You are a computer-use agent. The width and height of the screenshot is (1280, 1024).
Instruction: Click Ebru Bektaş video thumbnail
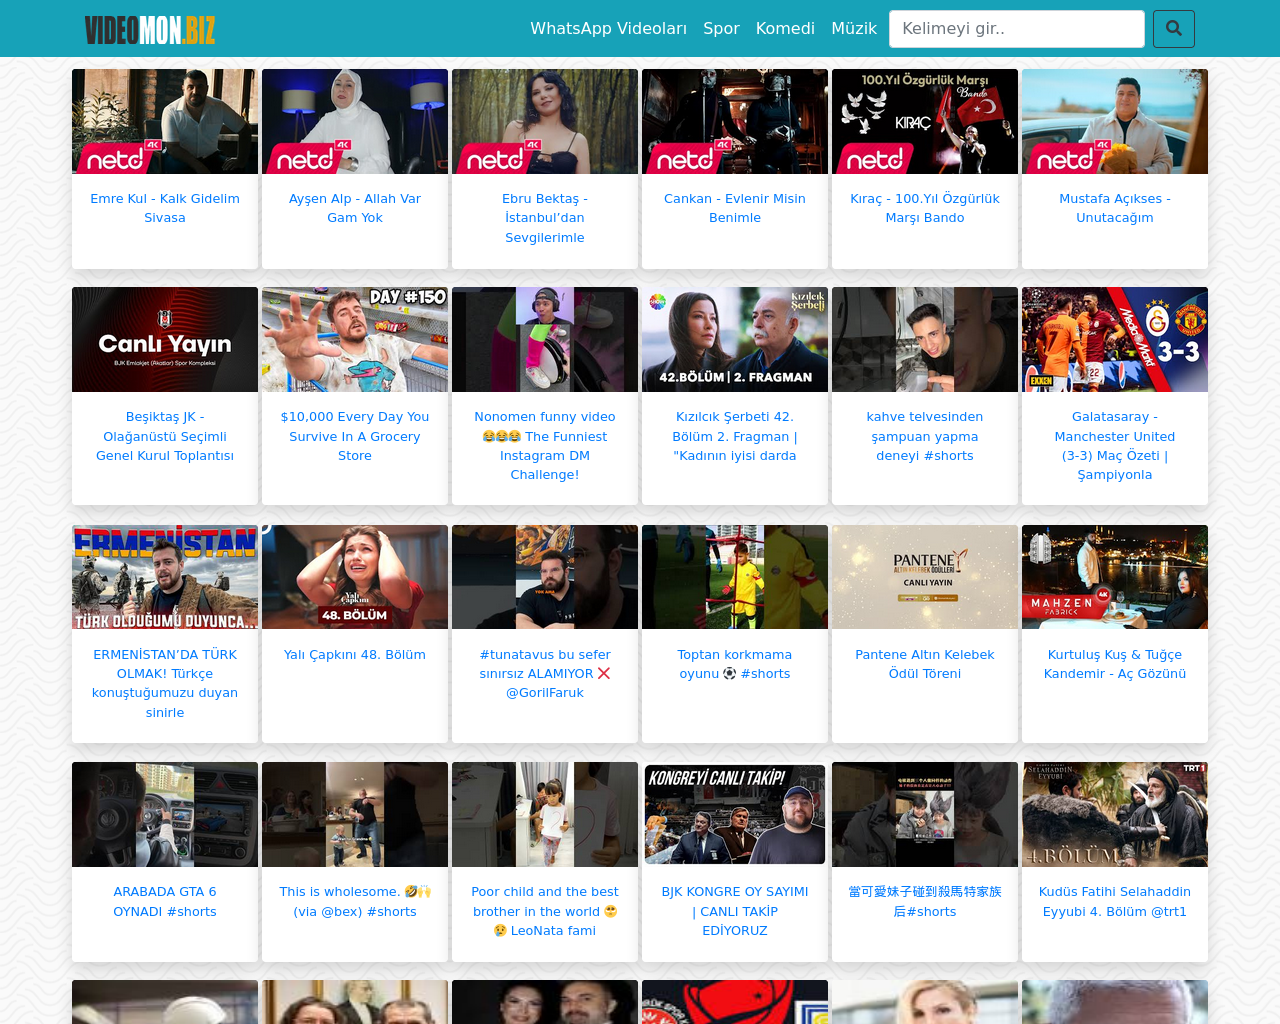click(x=545, y=121)
